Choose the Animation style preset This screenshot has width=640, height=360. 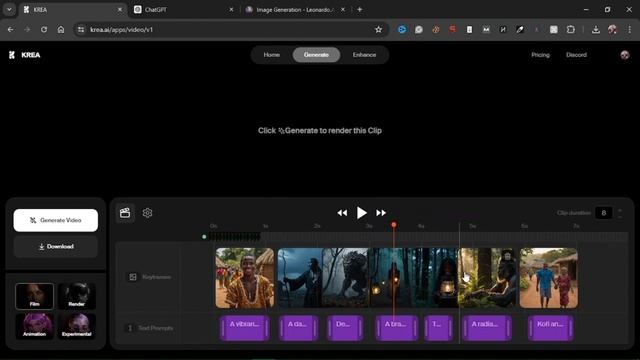(x=34, y=326)
